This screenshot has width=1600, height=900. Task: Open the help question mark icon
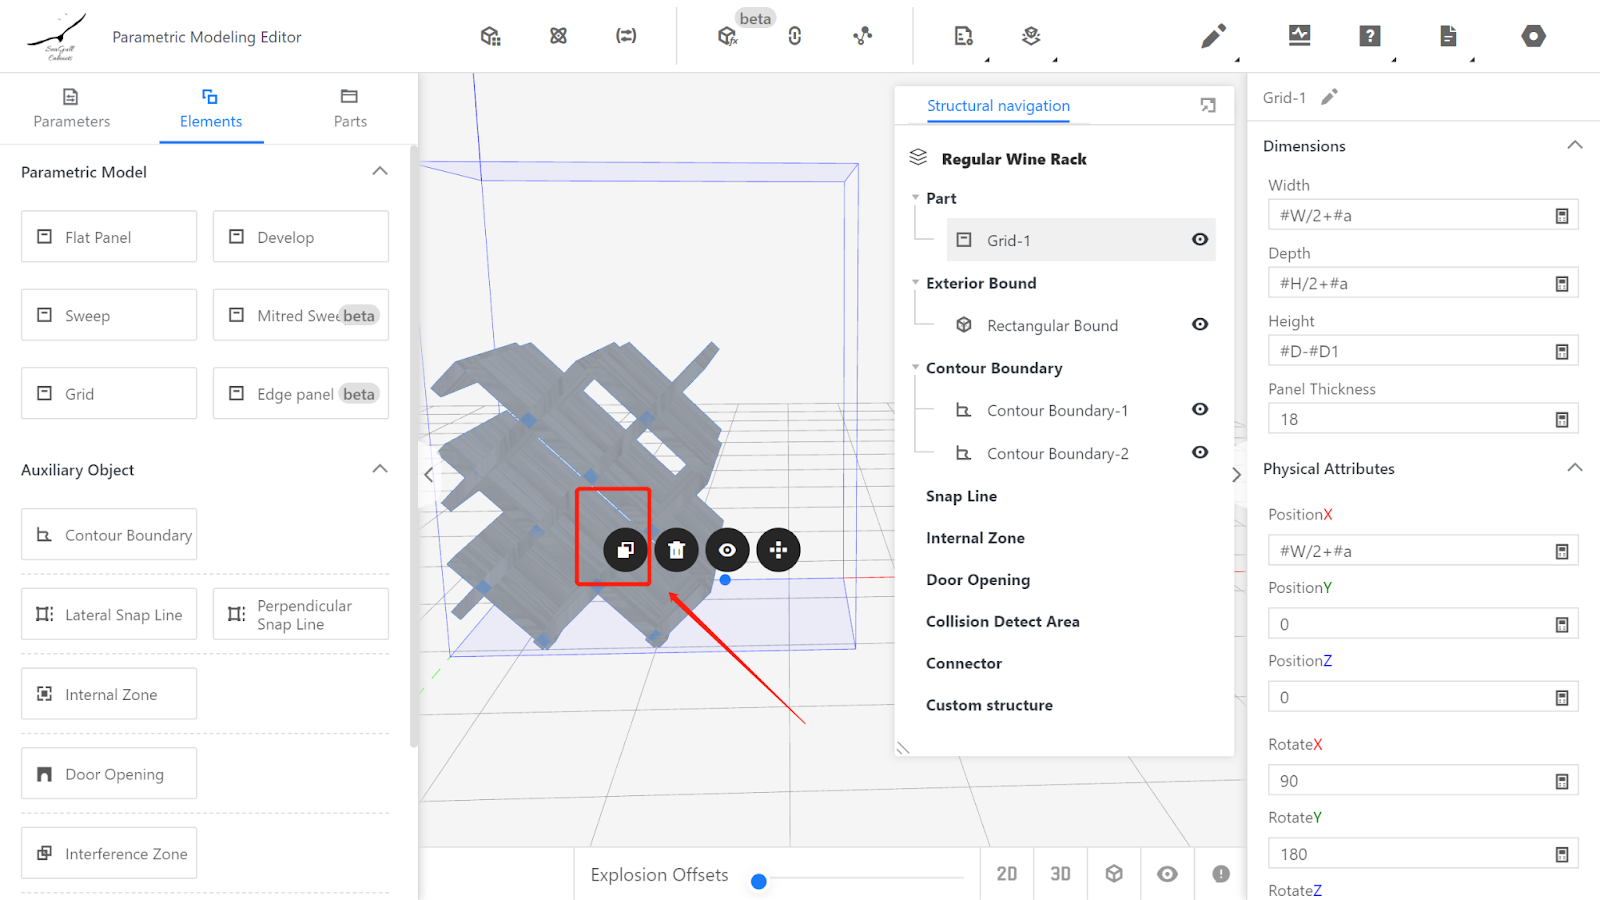(1370, 37)
